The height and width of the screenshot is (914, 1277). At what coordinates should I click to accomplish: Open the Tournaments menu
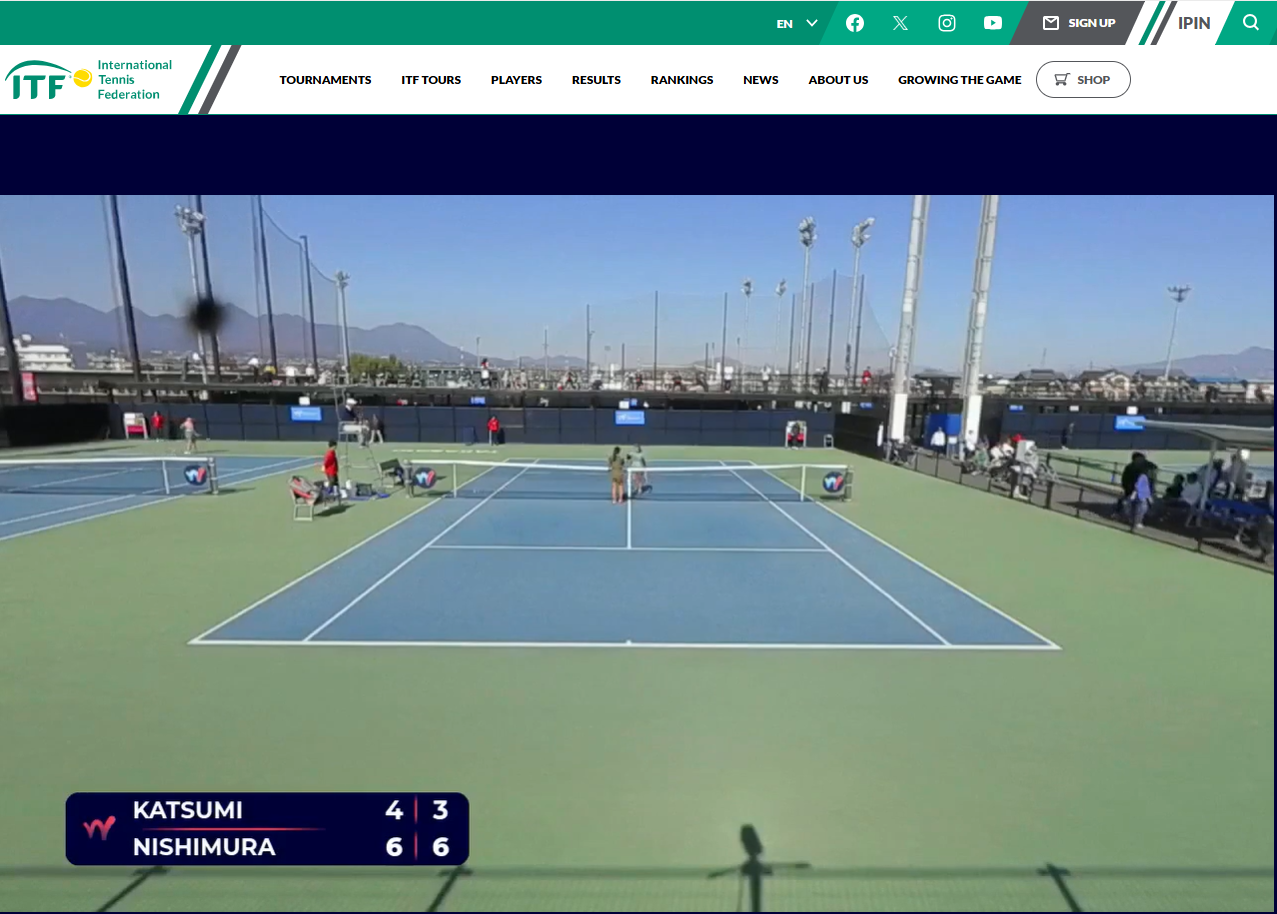[325, 80]
